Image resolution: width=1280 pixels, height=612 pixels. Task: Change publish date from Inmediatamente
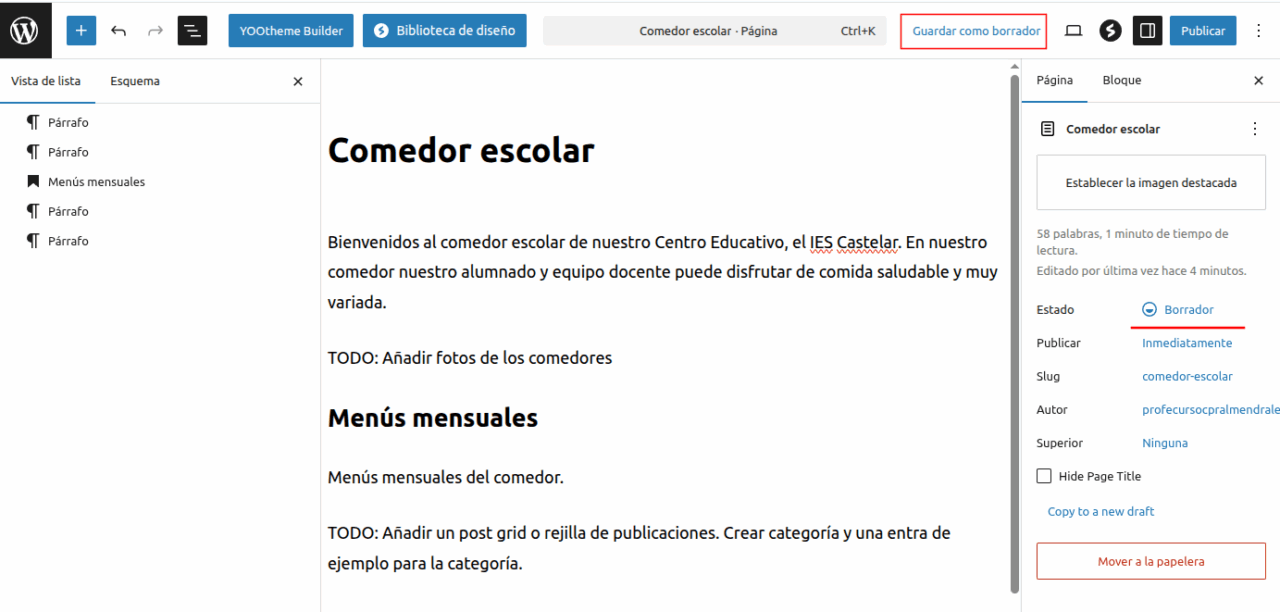(x=1187, y=343)
